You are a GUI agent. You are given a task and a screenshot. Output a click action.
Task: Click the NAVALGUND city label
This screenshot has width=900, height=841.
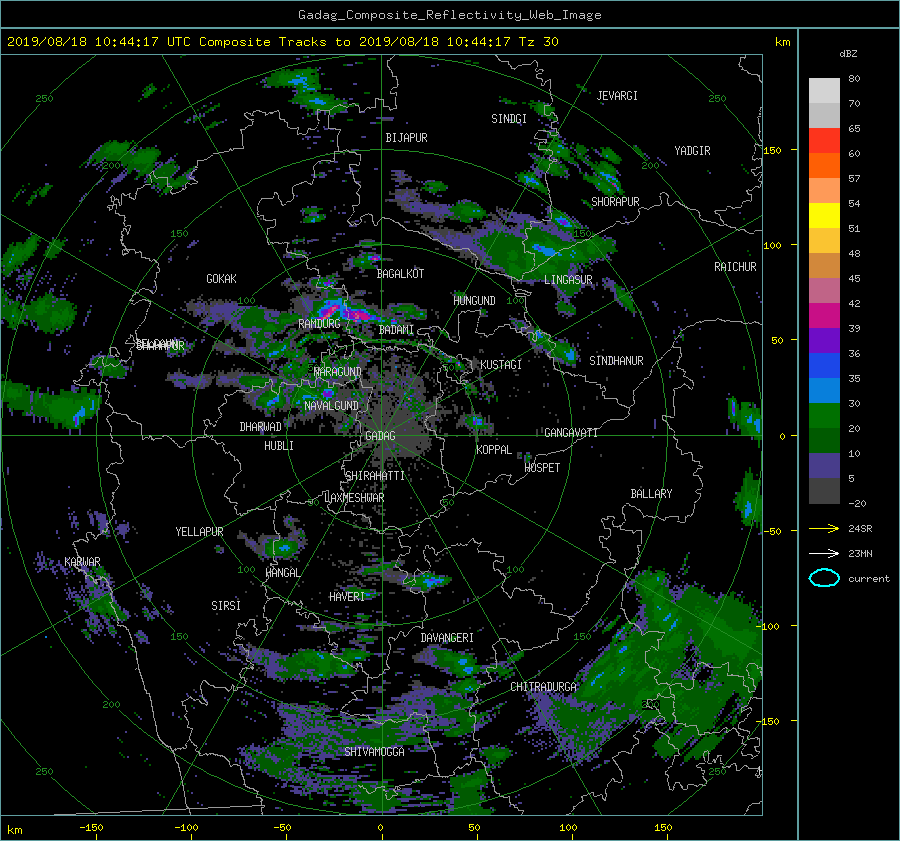(x=331, y=406)
